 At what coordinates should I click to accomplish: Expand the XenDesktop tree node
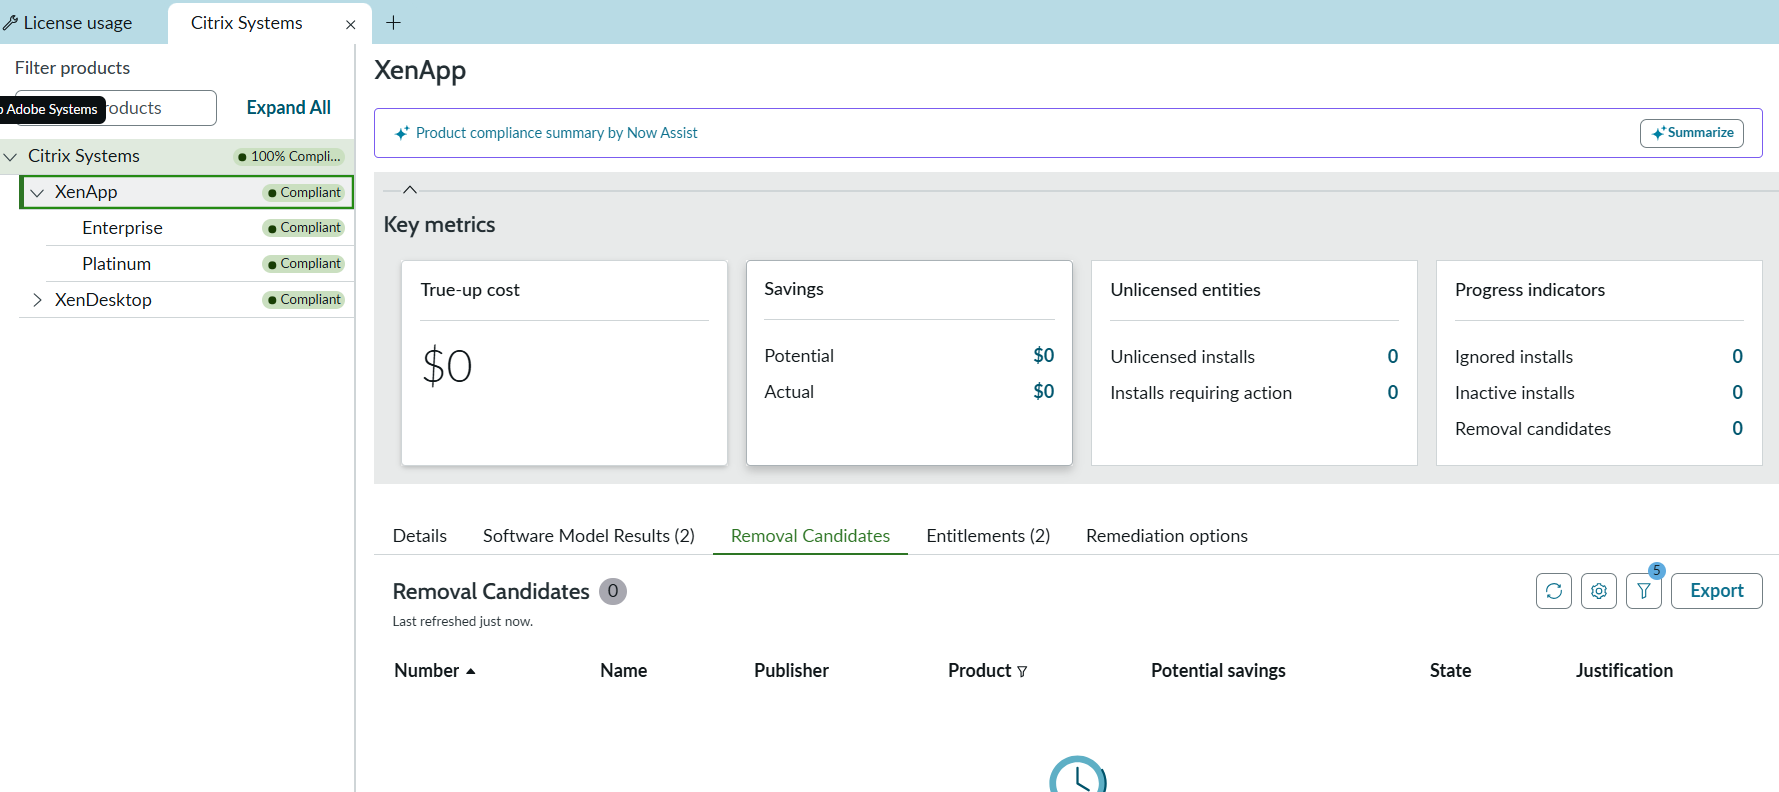tap(38, 300)
